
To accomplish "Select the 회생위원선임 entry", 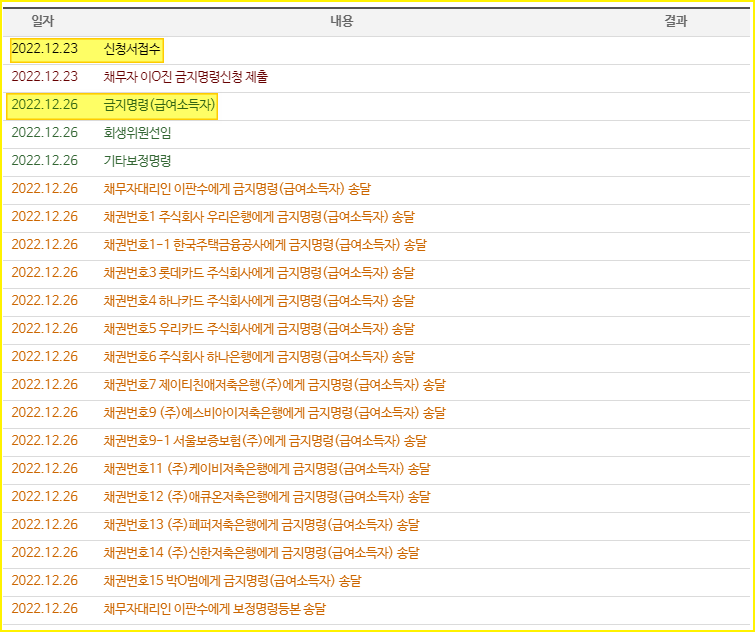I will pyautogui.click(x=137, y=133).
